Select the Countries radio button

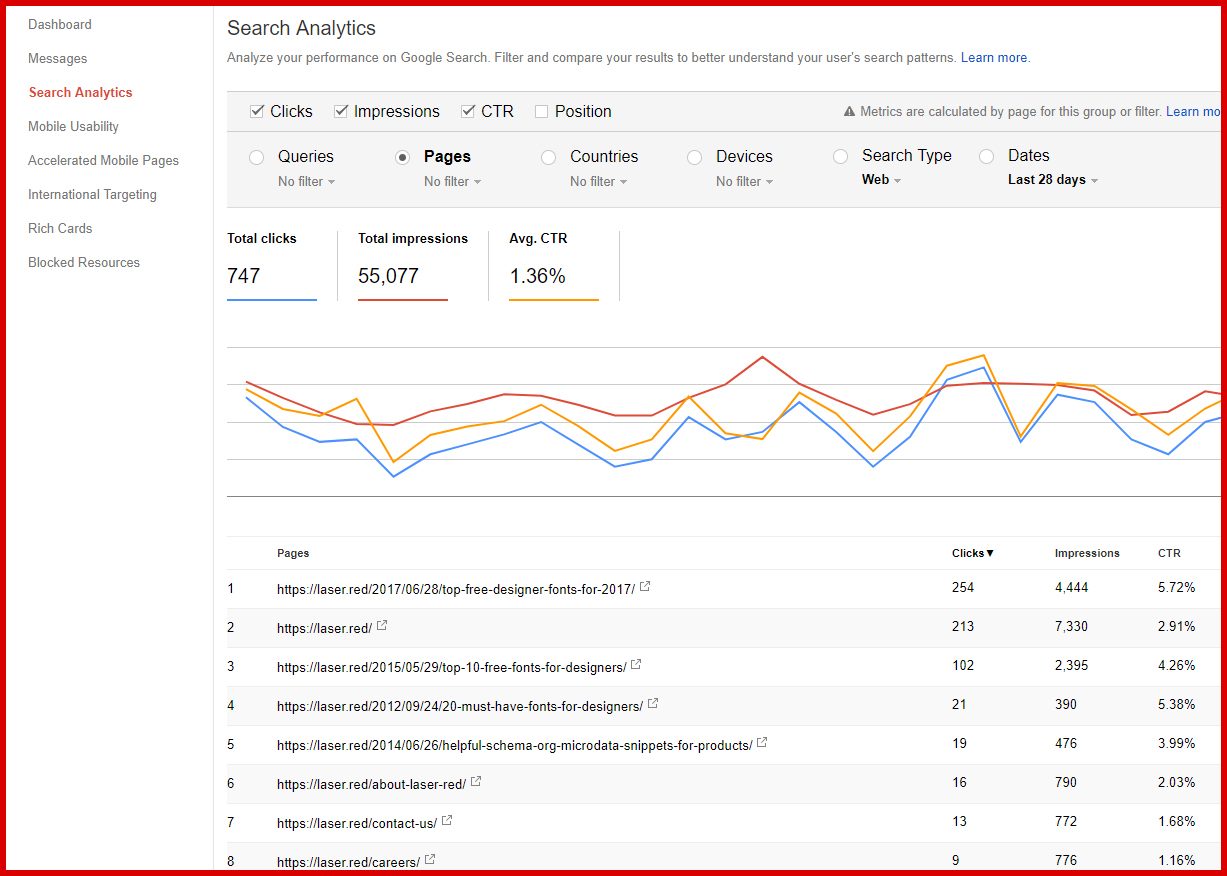[548, 157]
